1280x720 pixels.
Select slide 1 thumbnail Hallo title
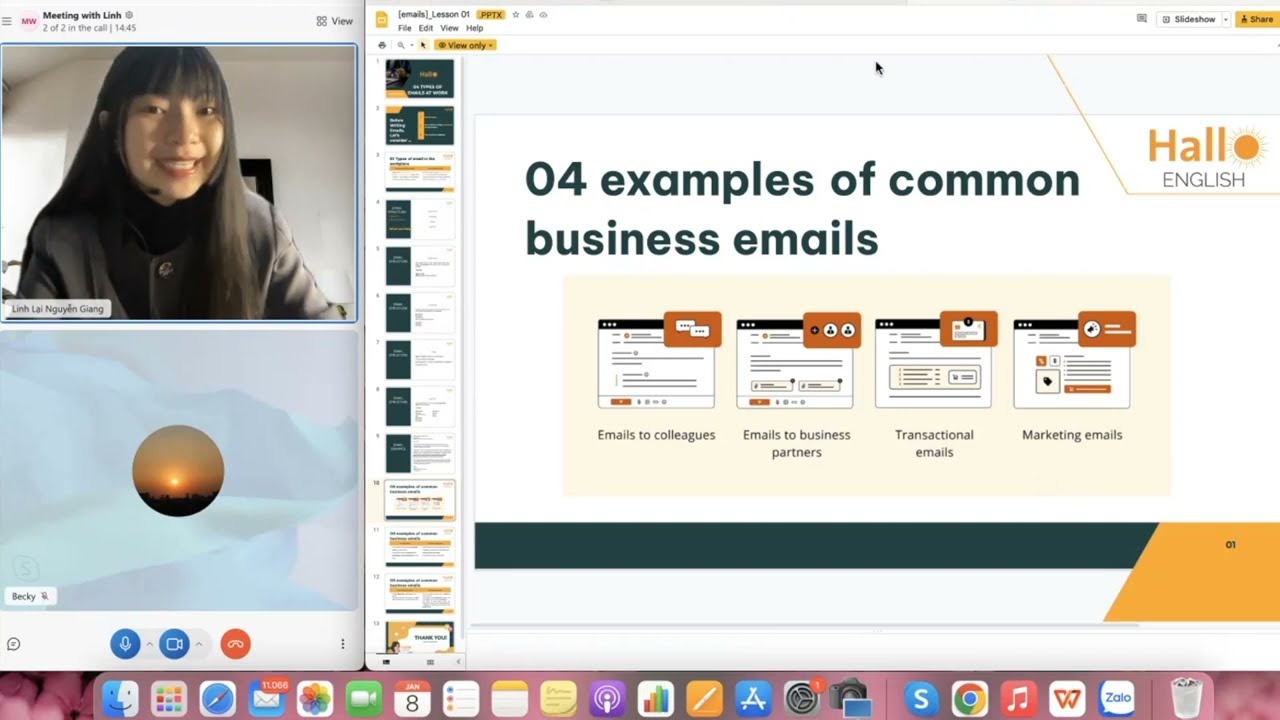point(420,78)
